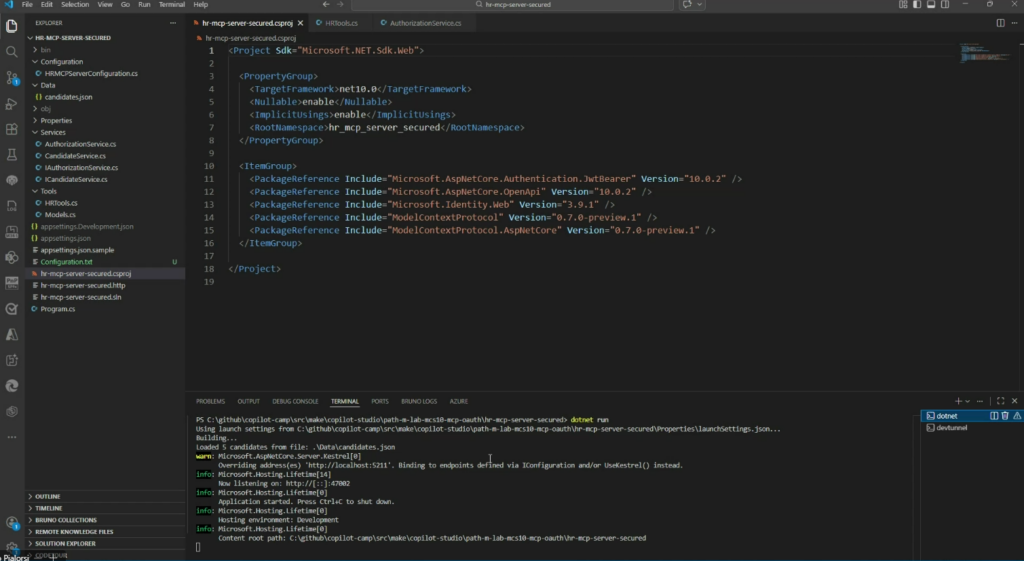Kill the dotnet terminal with trash icon
The image size is (1024, 561).
pos(1005,415)
